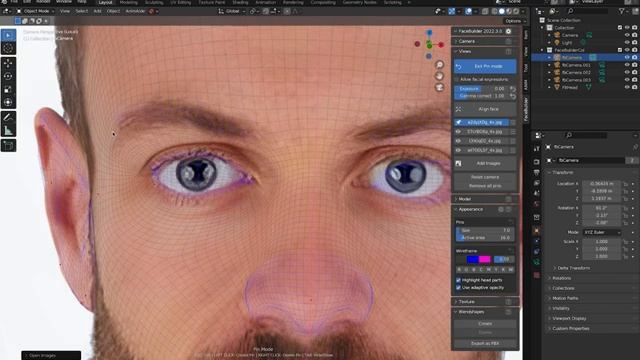
Task: Hide FBHead object with eye icon
Action: (x=627, y=87)
